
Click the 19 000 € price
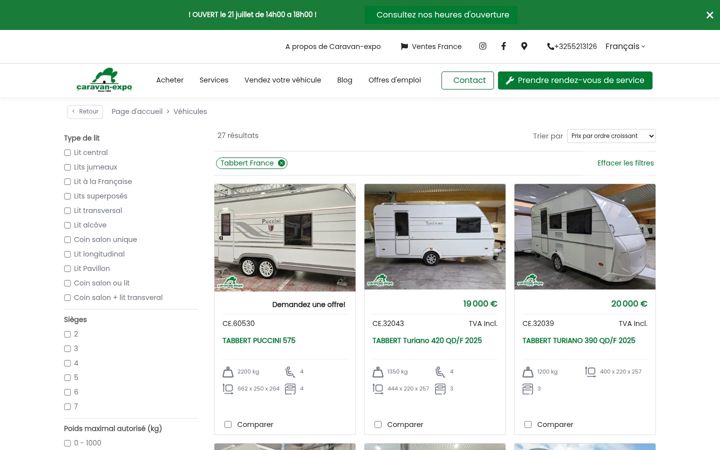click(480, 304)
